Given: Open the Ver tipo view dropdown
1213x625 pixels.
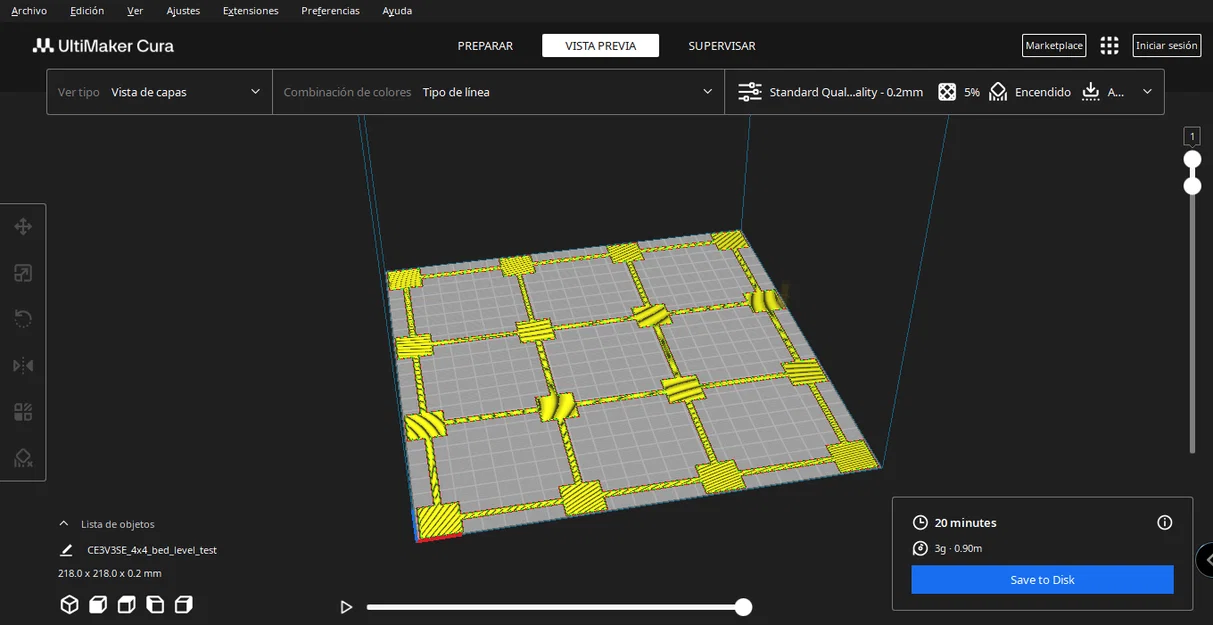Looking at the screenshot, I should (x=159, y=92).
